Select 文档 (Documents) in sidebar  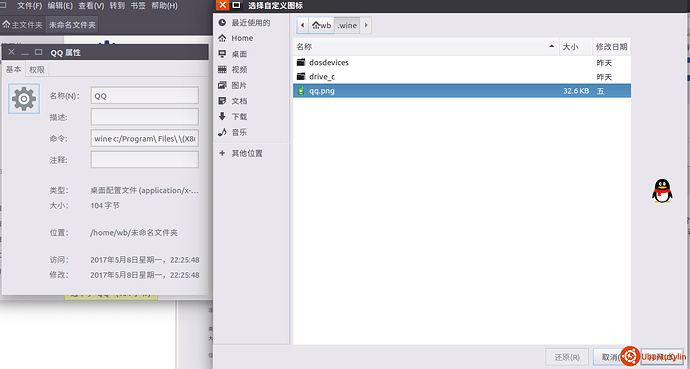point(233,101)
